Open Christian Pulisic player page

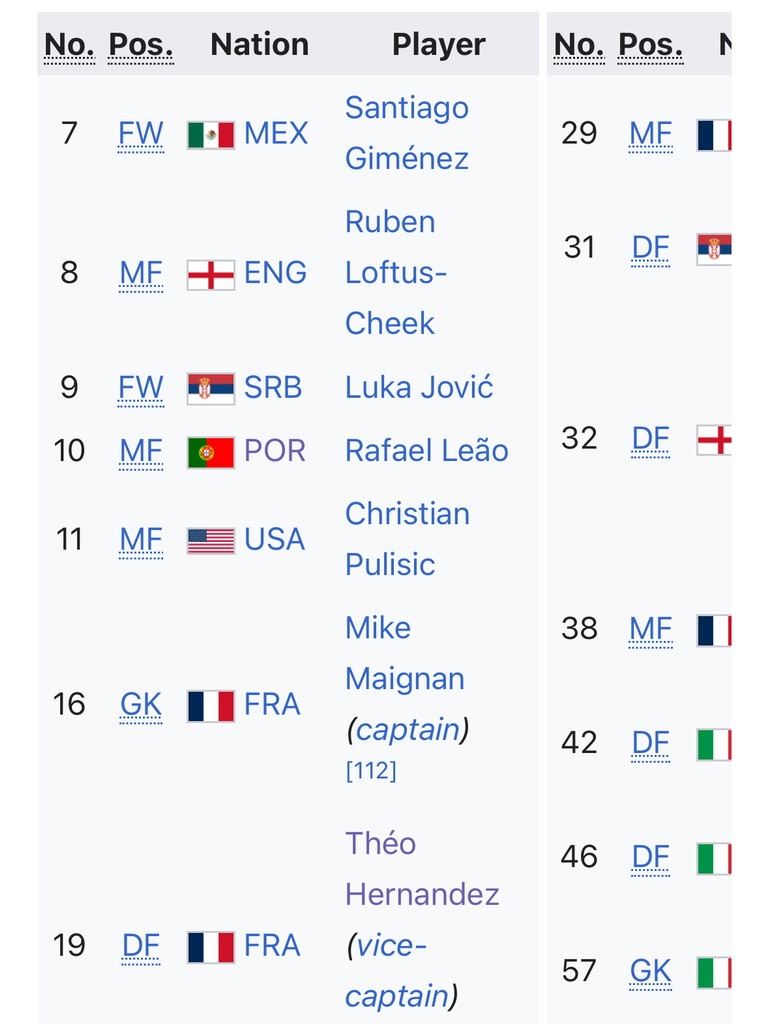[408, 539]
